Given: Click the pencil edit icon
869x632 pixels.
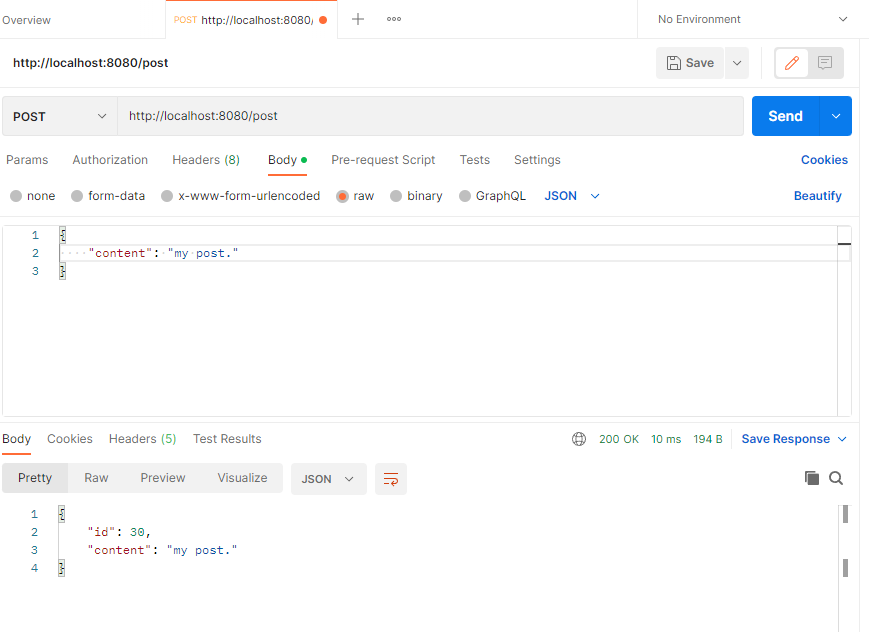Looking at the screenshot, I should 791,63.
